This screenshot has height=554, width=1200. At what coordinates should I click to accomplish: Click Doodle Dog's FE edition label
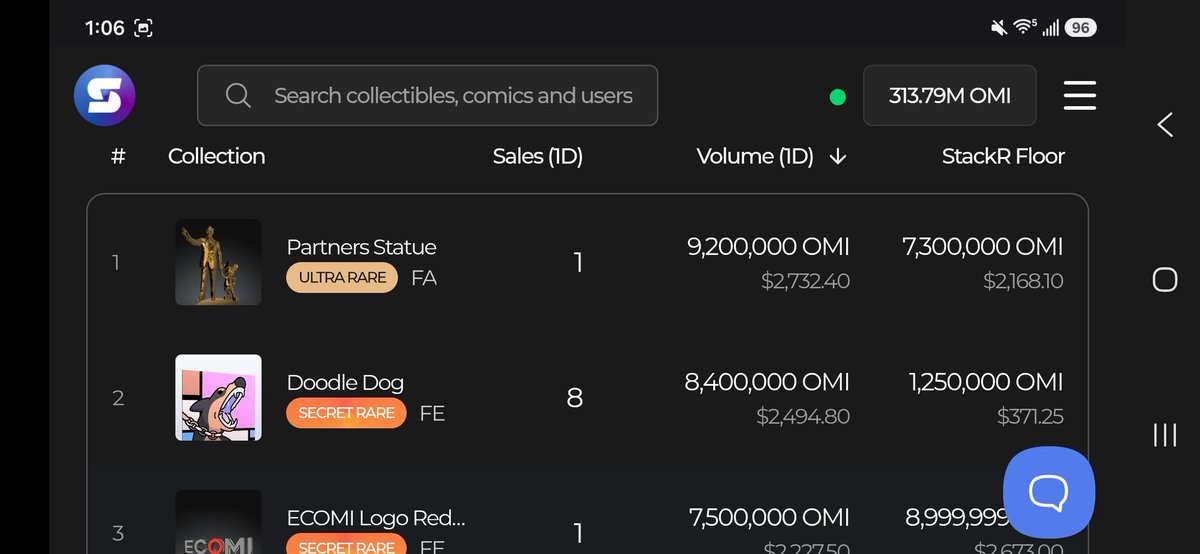(x=432, y=414)
